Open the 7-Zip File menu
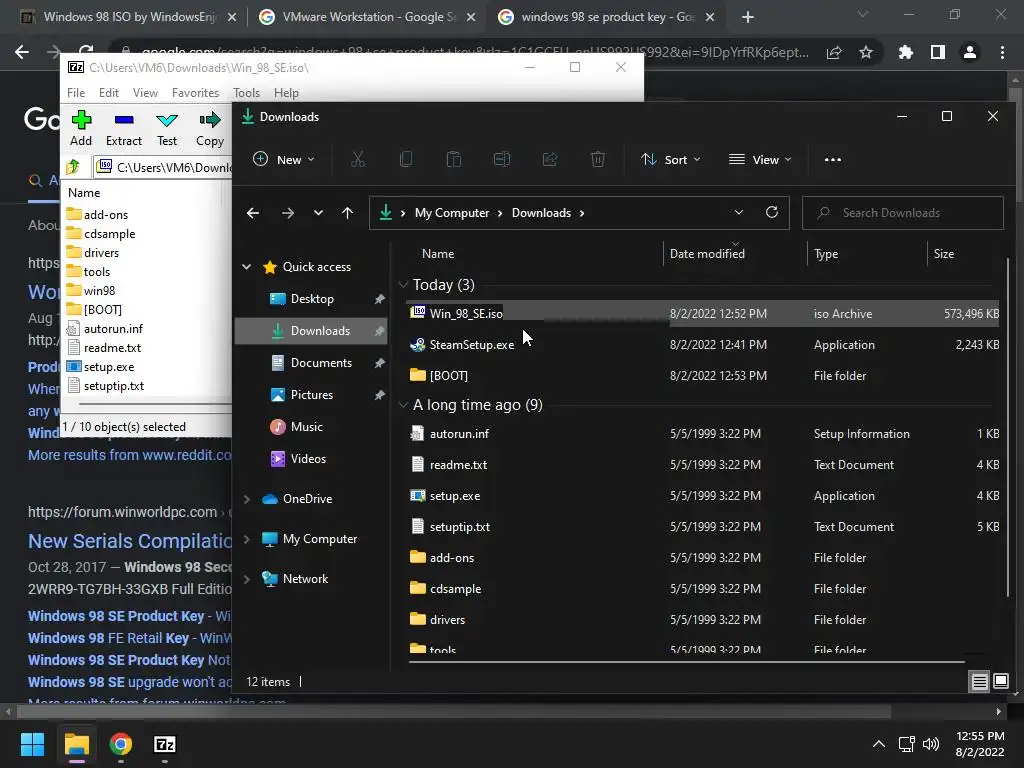Viewport: 1024px width, 768px height. point(76,93)
